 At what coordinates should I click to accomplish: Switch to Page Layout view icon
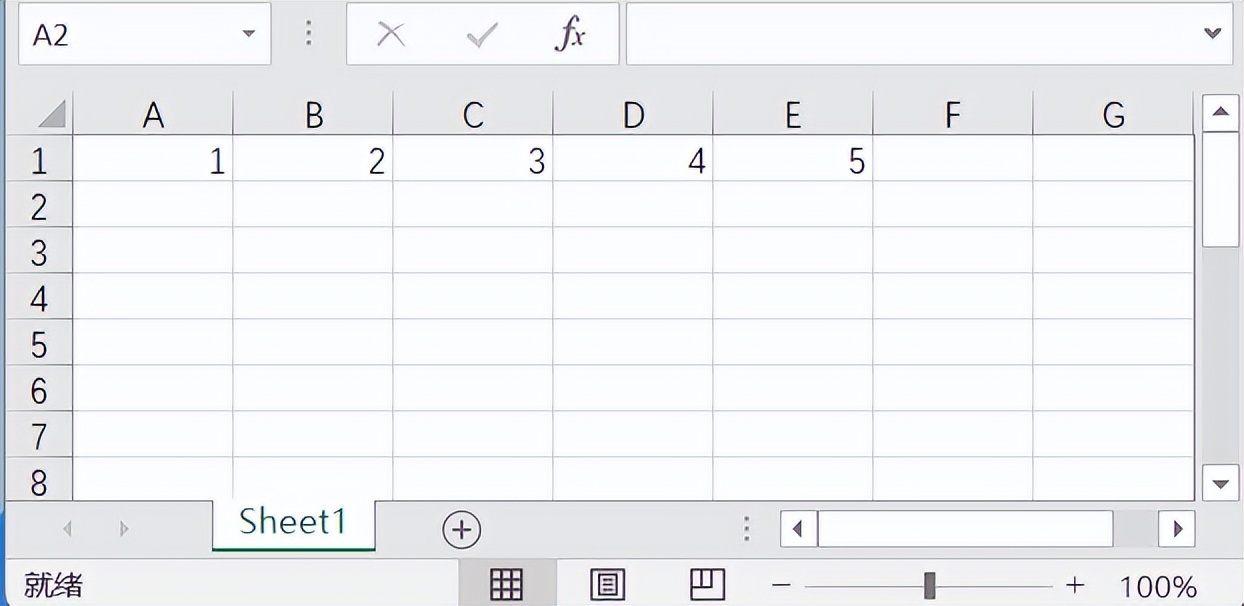(x=607, y=585)
